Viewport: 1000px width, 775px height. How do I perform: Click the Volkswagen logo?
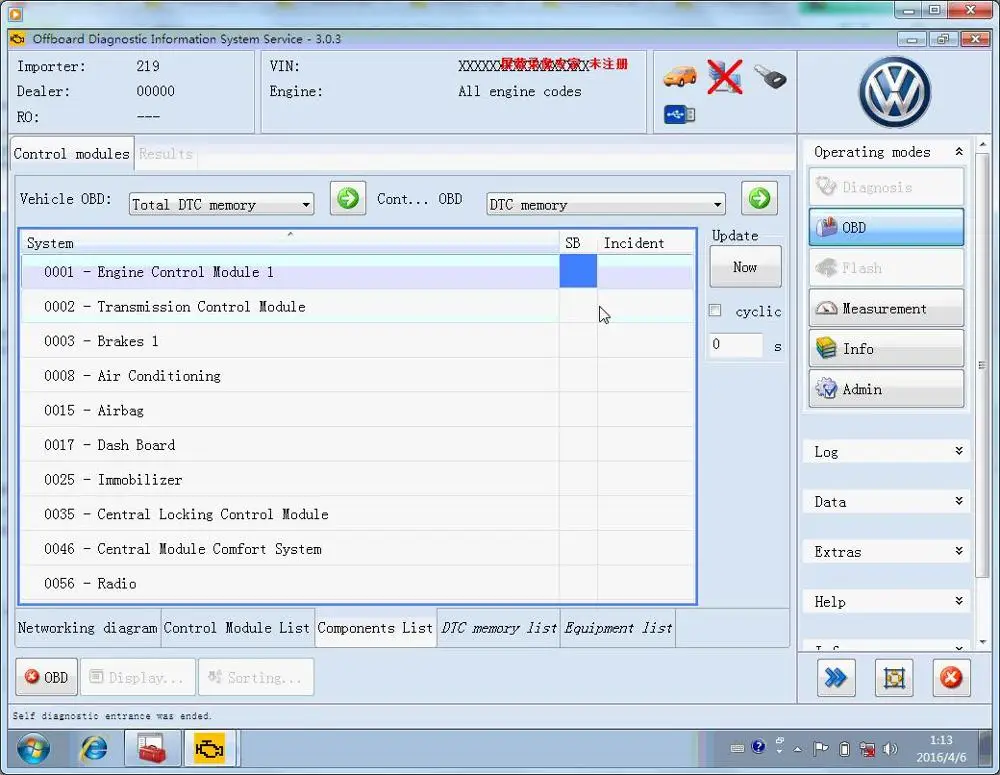coord(895,92)
